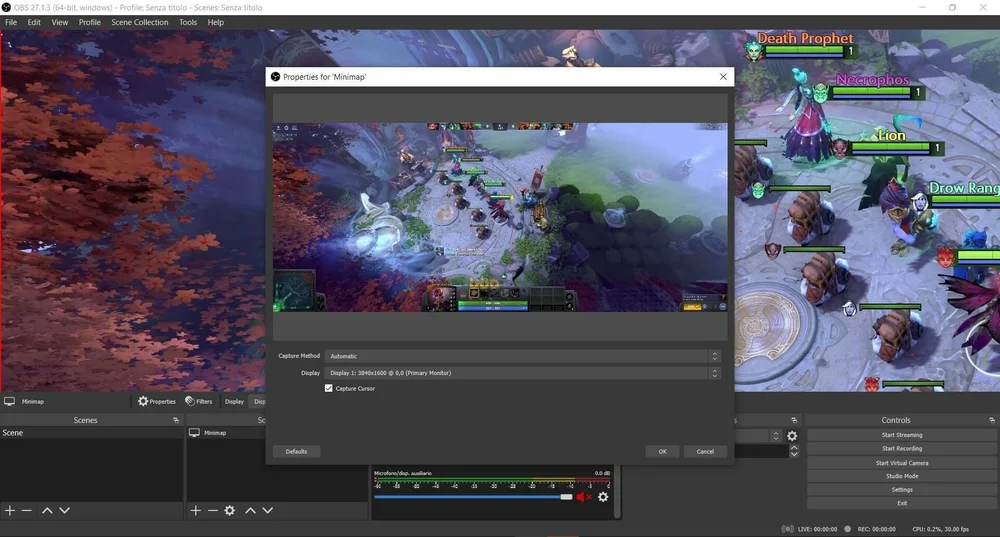Open the scene transition type dropdown

[x=758, y=436]
